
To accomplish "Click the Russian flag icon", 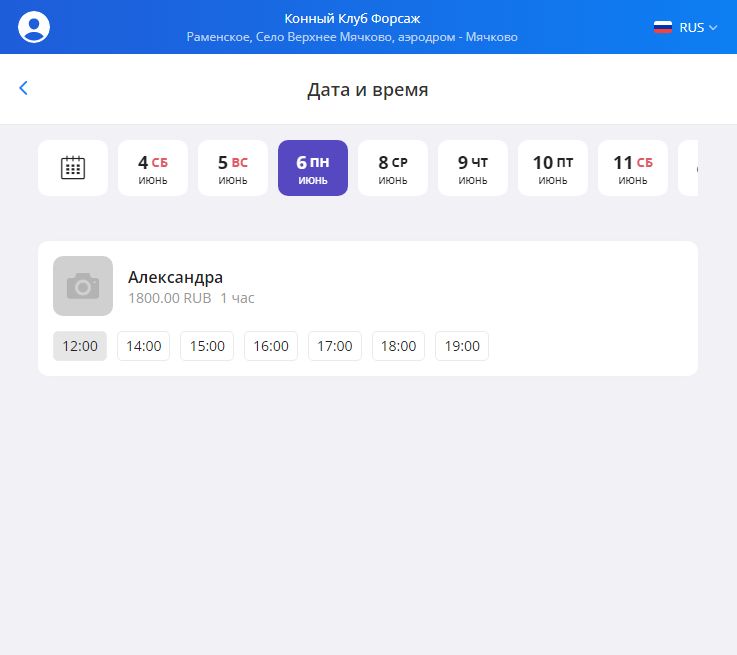I will pos(663,27).
